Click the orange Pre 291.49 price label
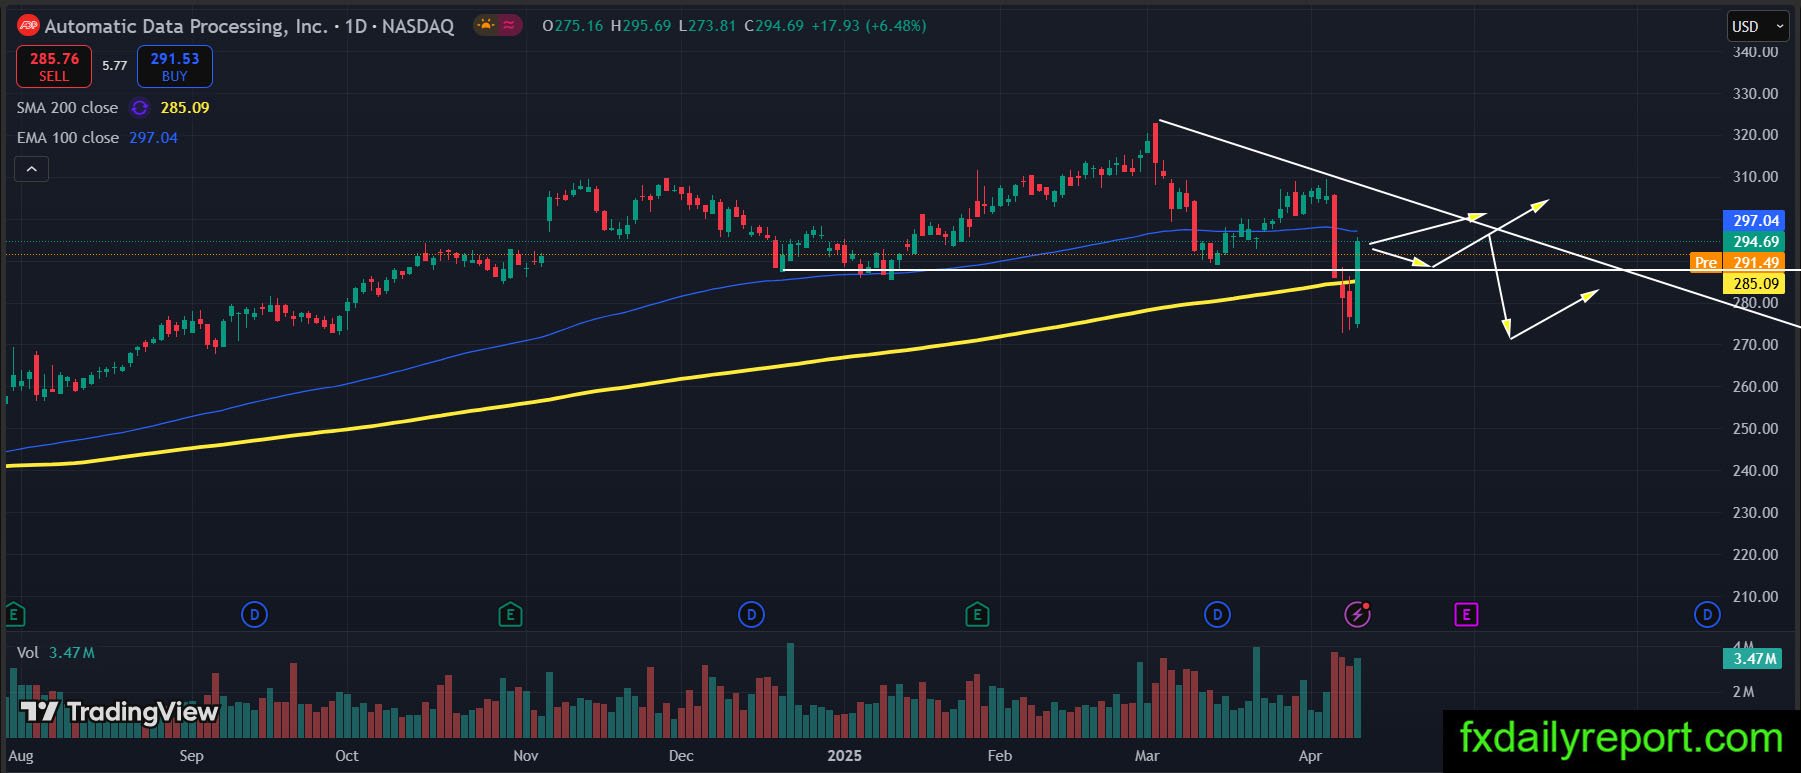 (1737, 263)
